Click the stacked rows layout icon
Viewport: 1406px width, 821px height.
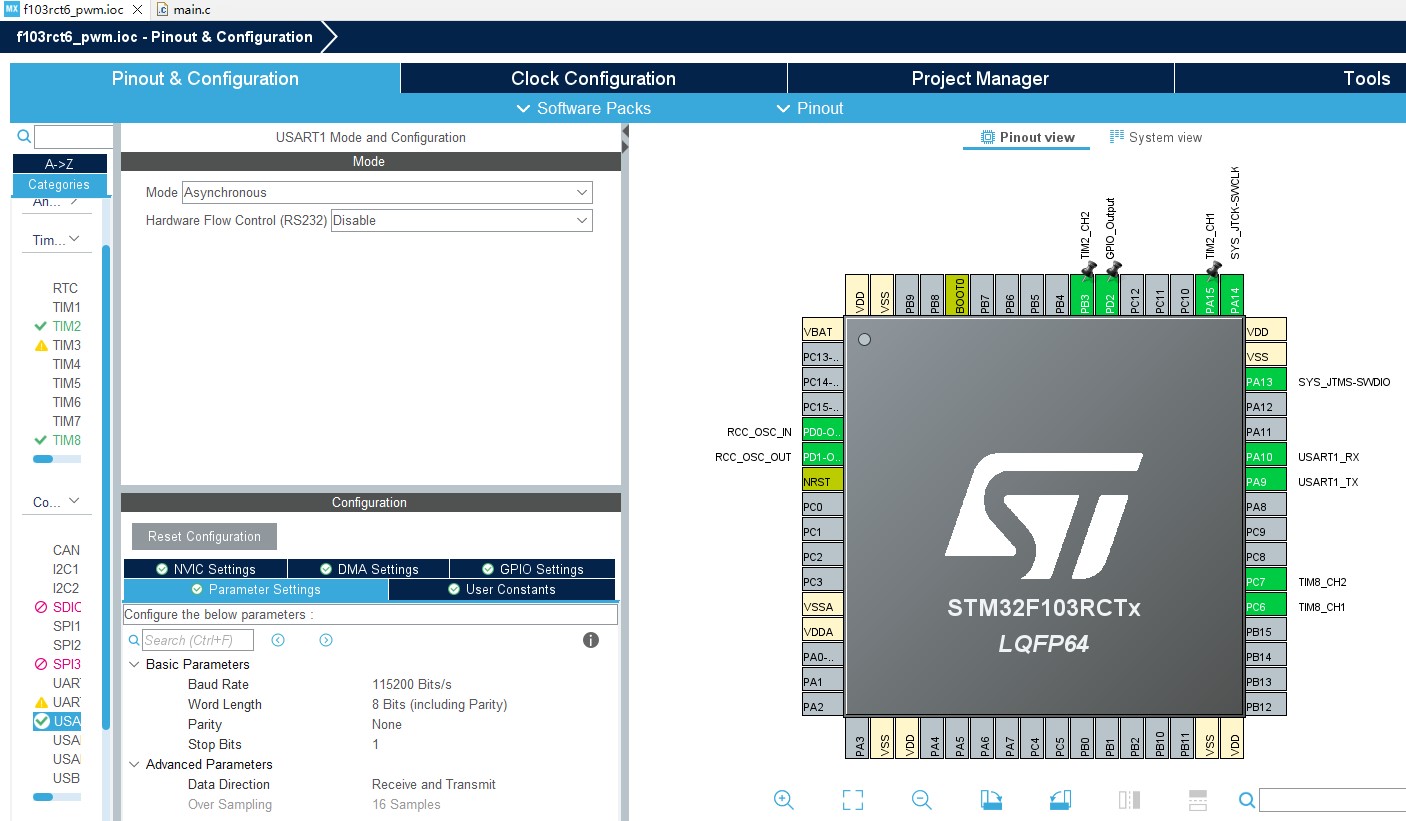(x=1198, y=799)
